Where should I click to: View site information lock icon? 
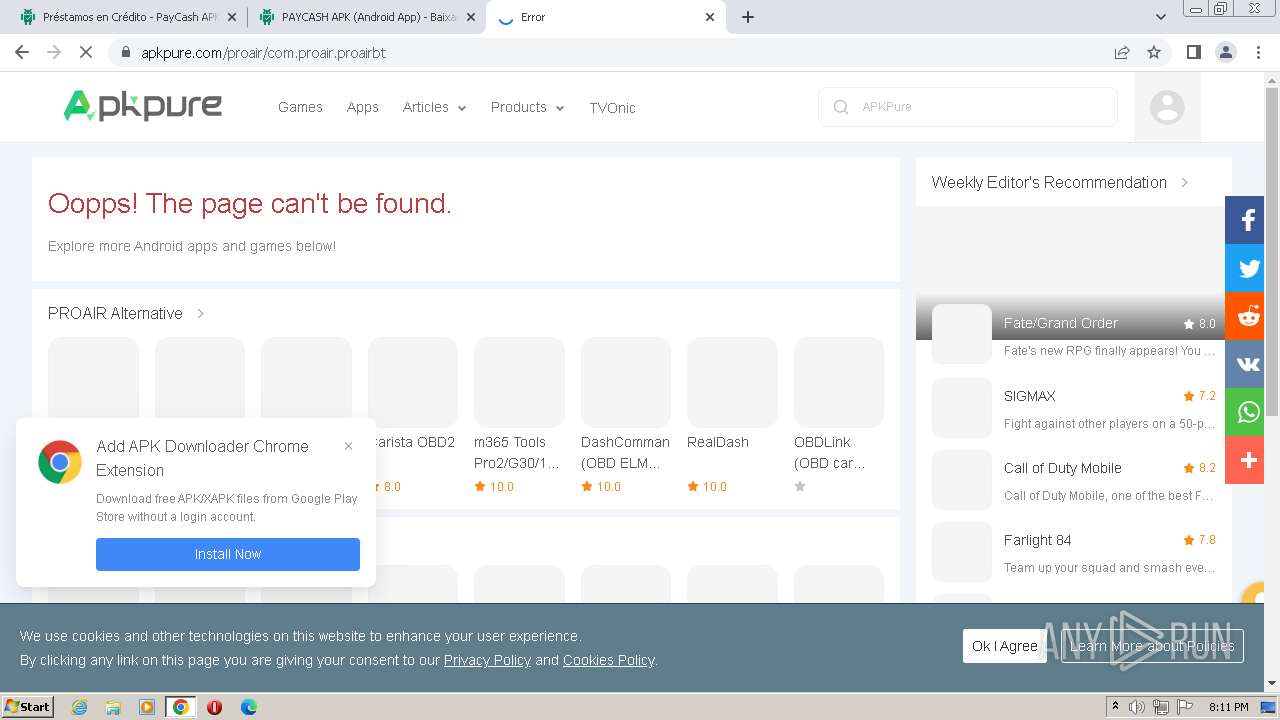(125, 52)
